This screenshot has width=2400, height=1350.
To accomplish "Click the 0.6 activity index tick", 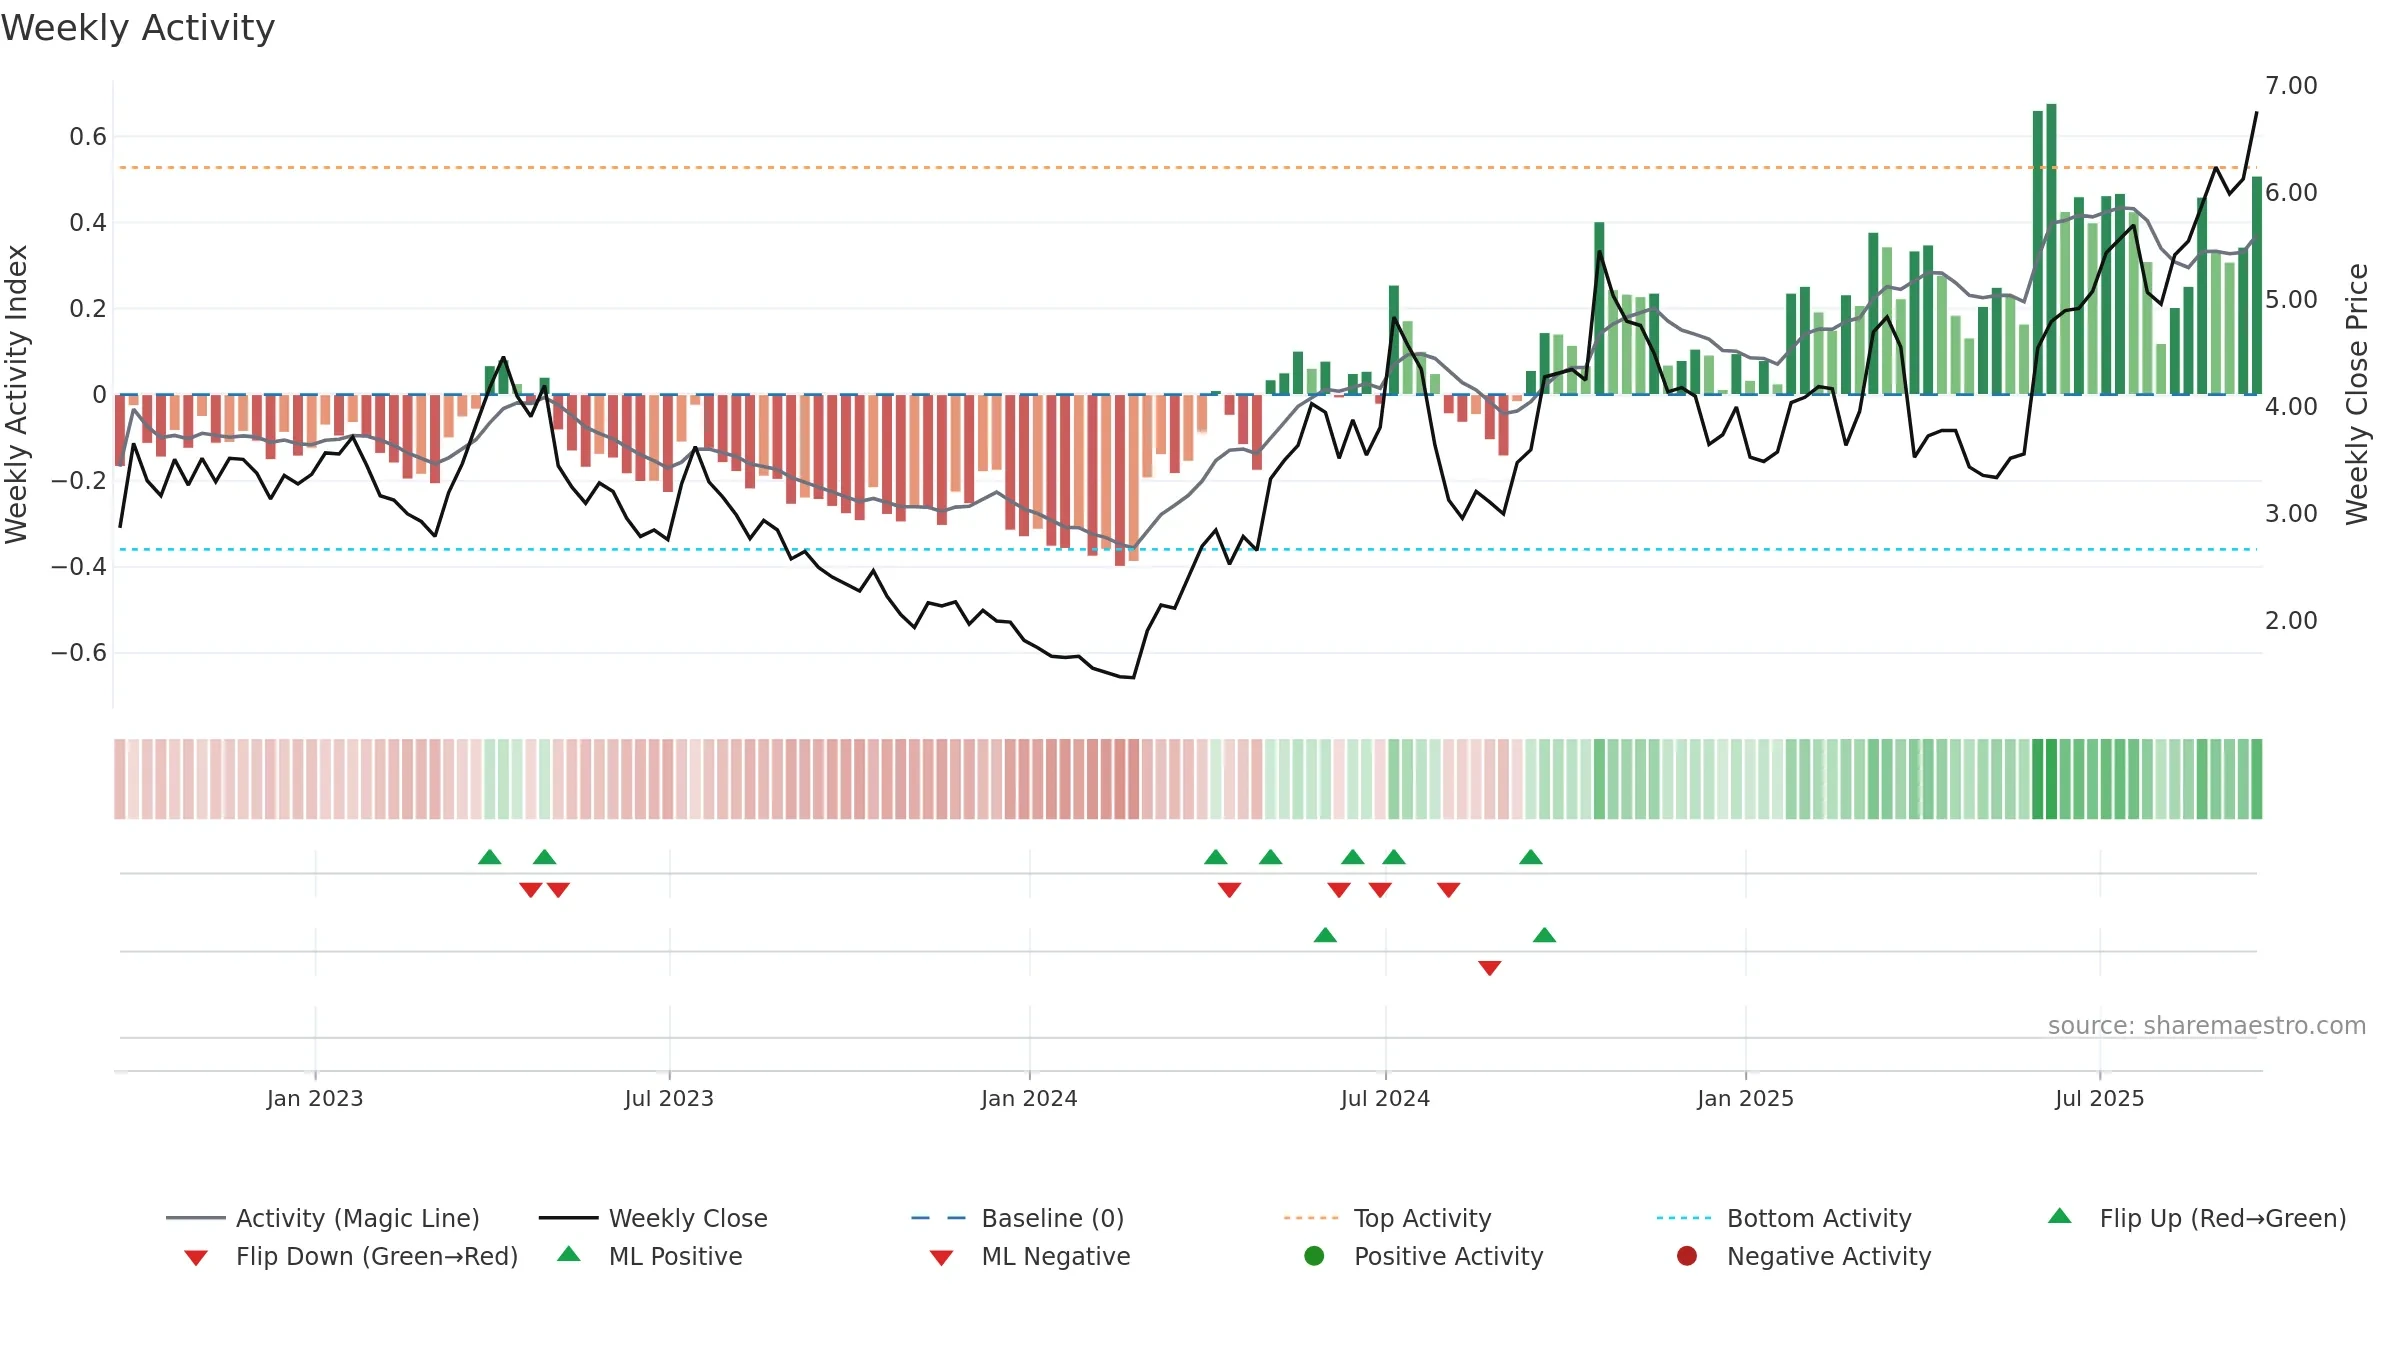I will click(88, 137).
